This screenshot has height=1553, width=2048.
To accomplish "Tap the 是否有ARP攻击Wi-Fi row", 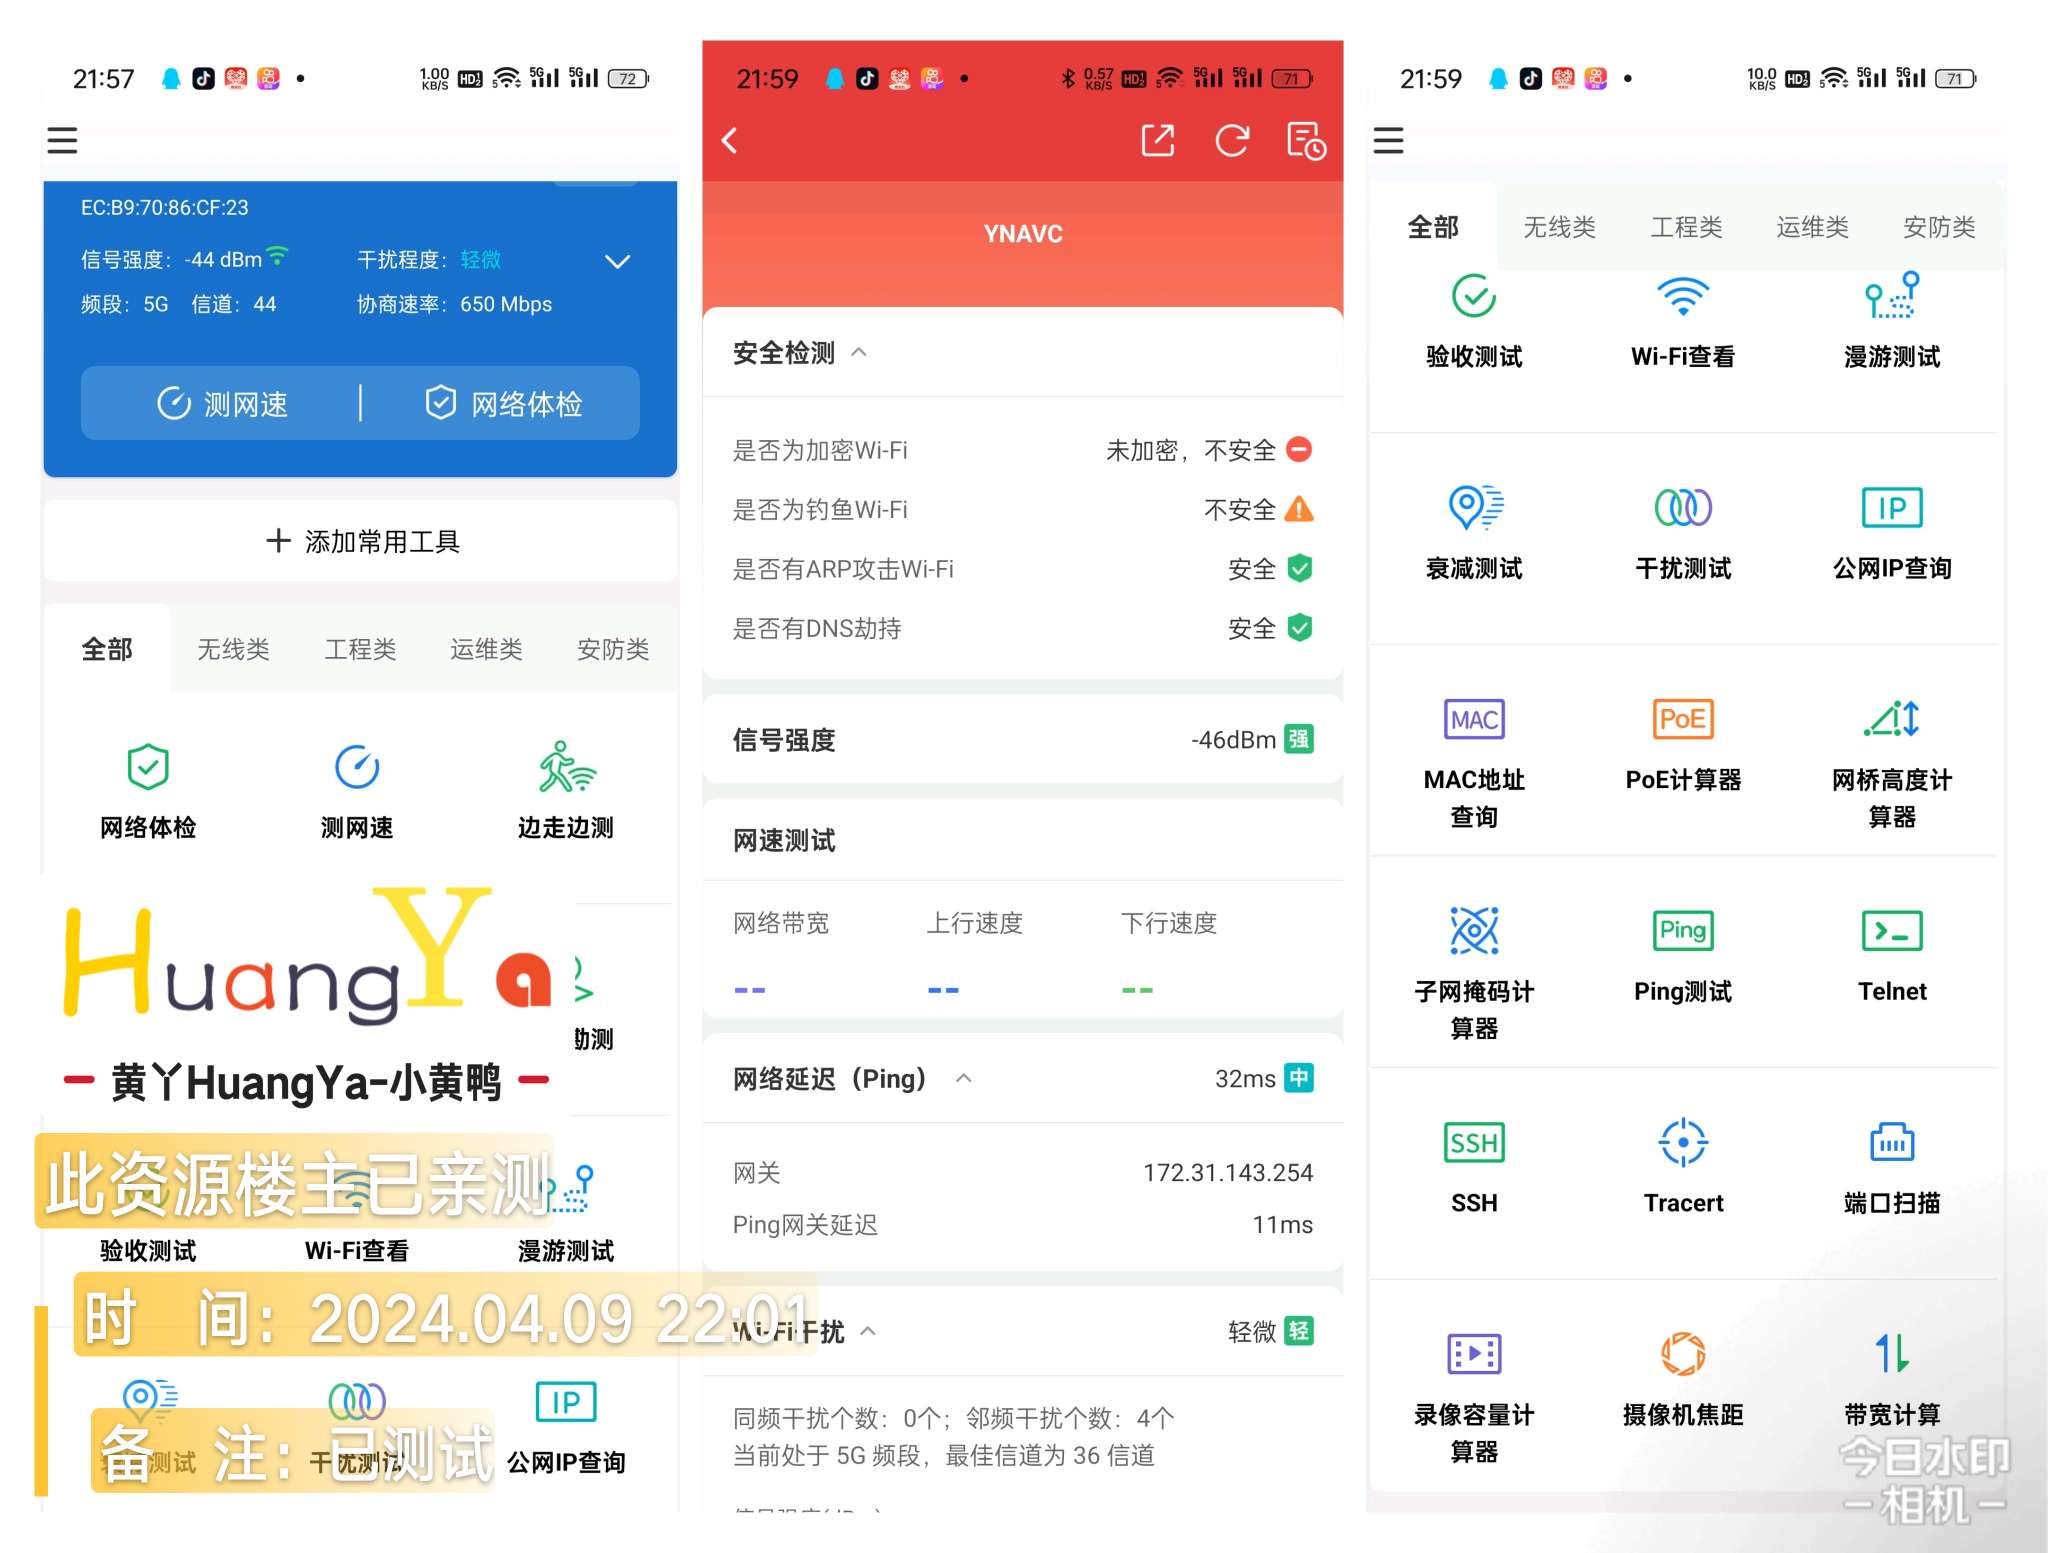I will point(1022,569).
